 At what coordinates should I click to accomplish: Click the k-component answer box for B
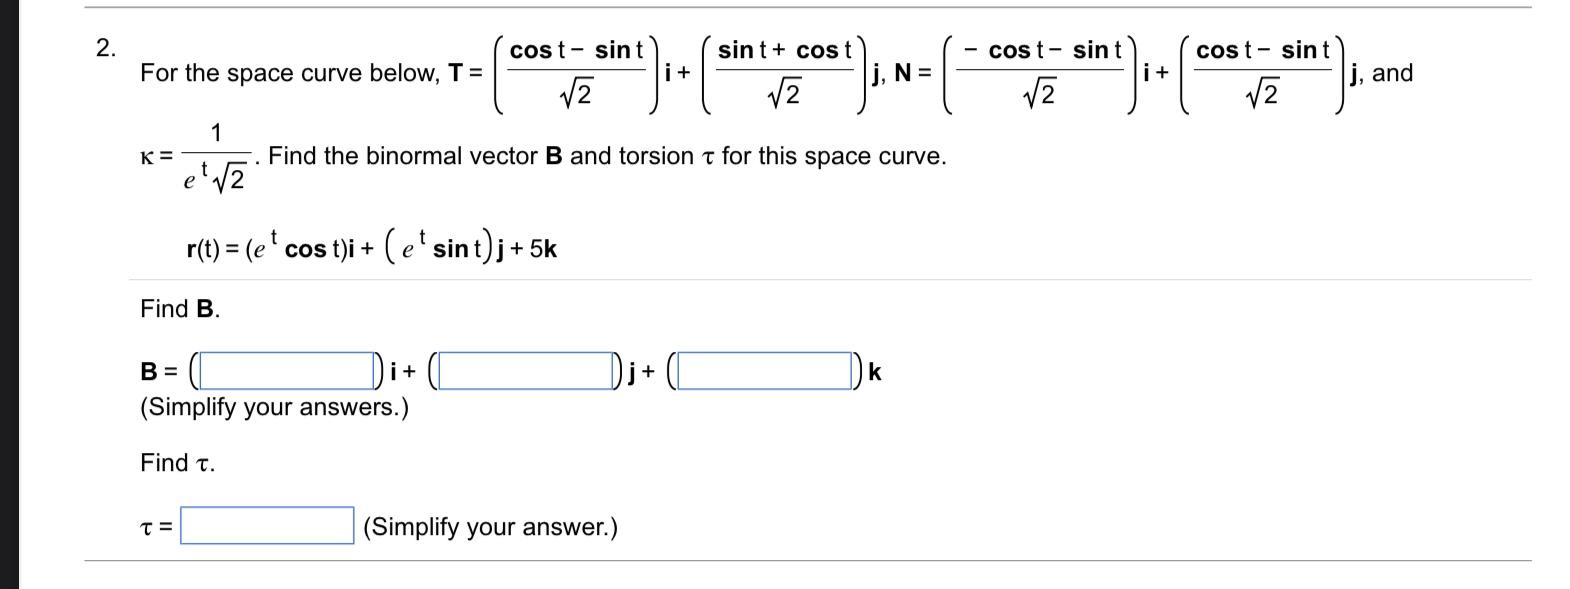pos(764,369)
